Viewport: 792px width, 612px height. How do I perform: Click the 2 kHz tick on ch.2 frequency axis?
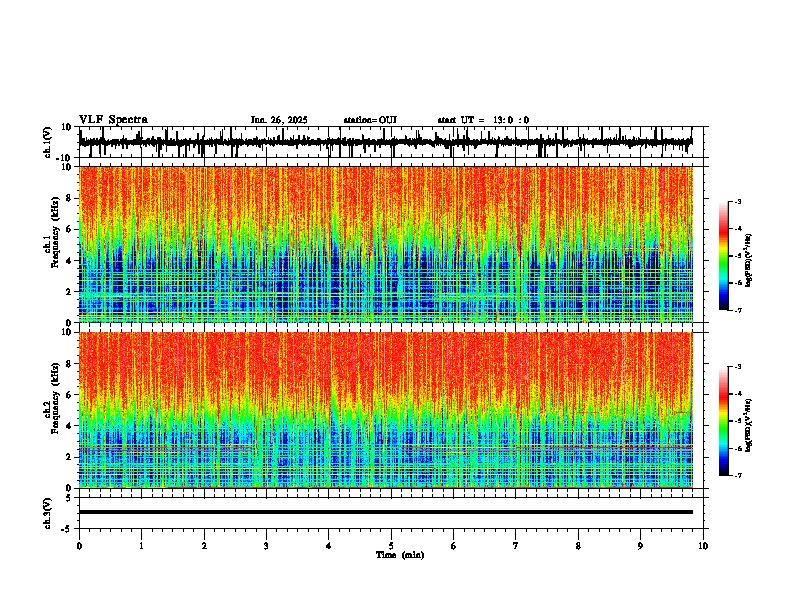(x=70, y=457)
